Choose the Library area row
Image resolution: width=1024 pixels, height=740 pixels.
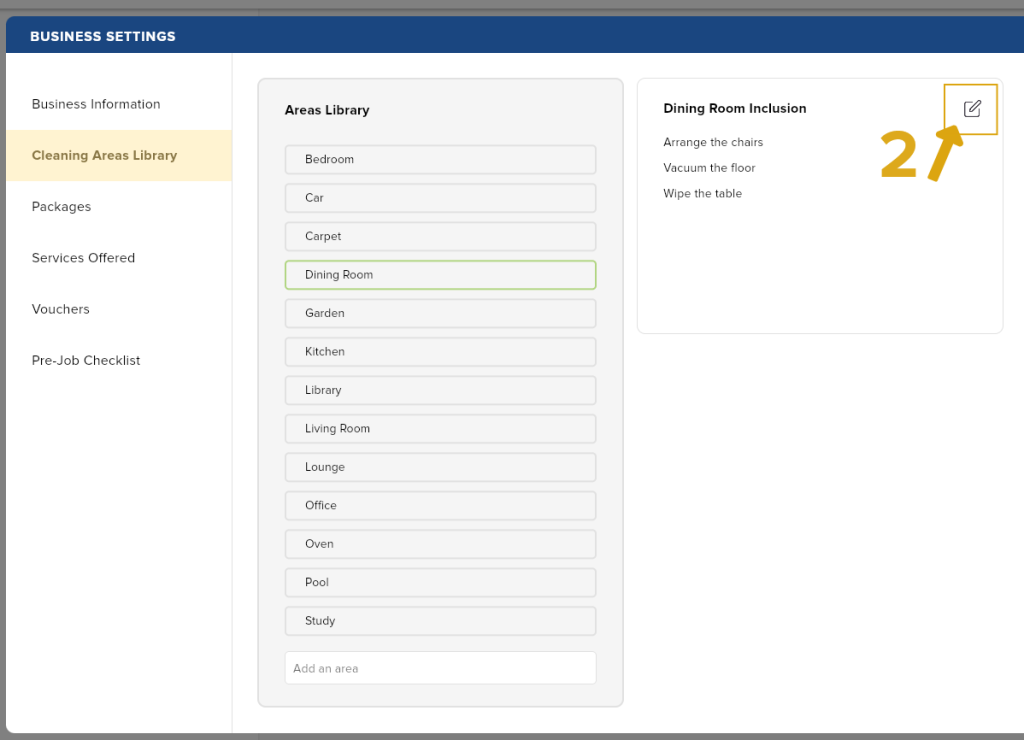(x=440, y=390)
